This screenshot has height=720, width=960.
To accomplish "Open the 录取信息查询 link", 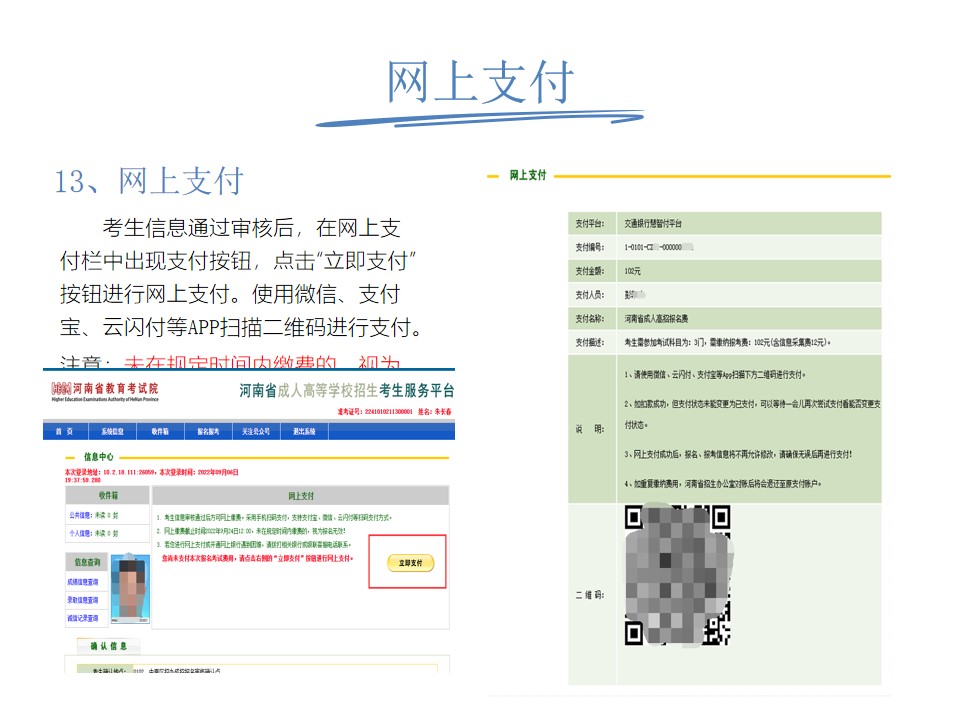I will tap(83, 600).
